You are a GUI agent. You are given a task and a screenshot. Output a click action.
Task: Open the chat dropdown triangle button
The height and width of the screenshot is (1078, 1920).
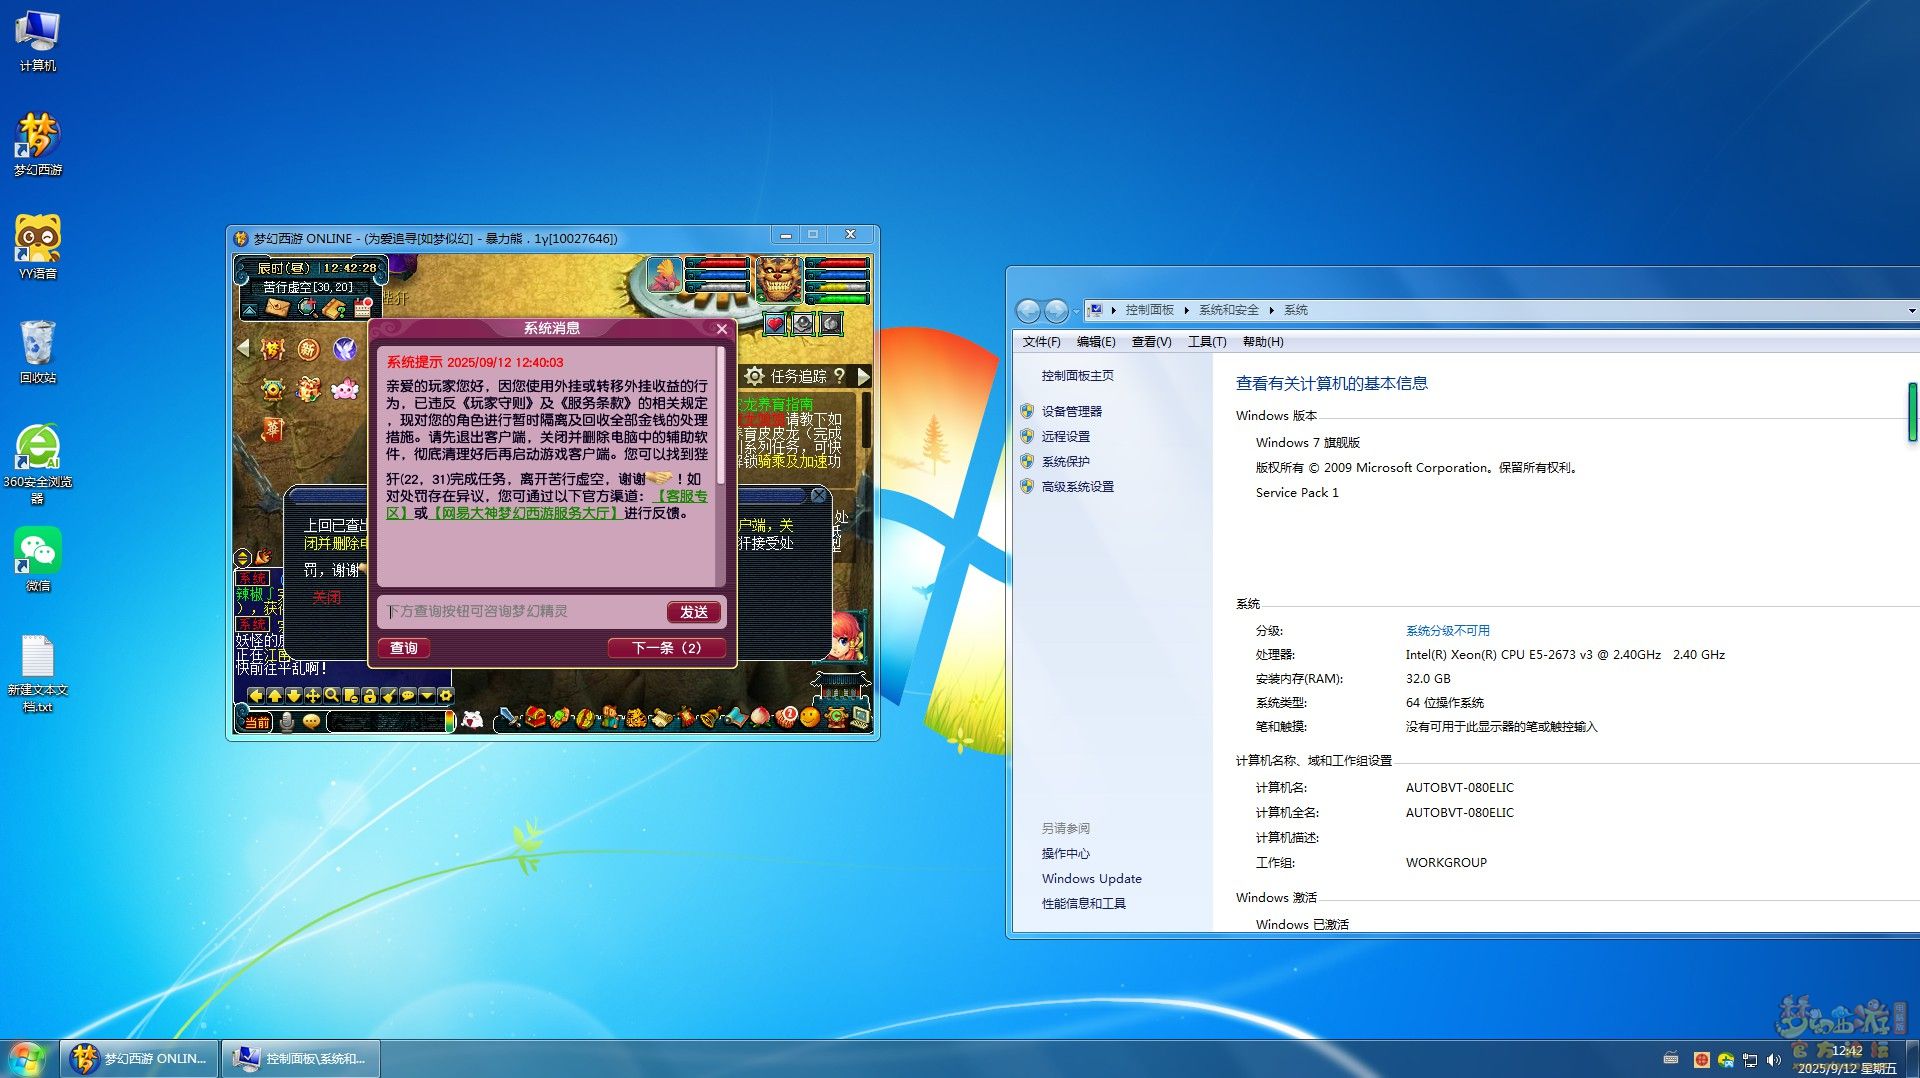coord(427,695)
